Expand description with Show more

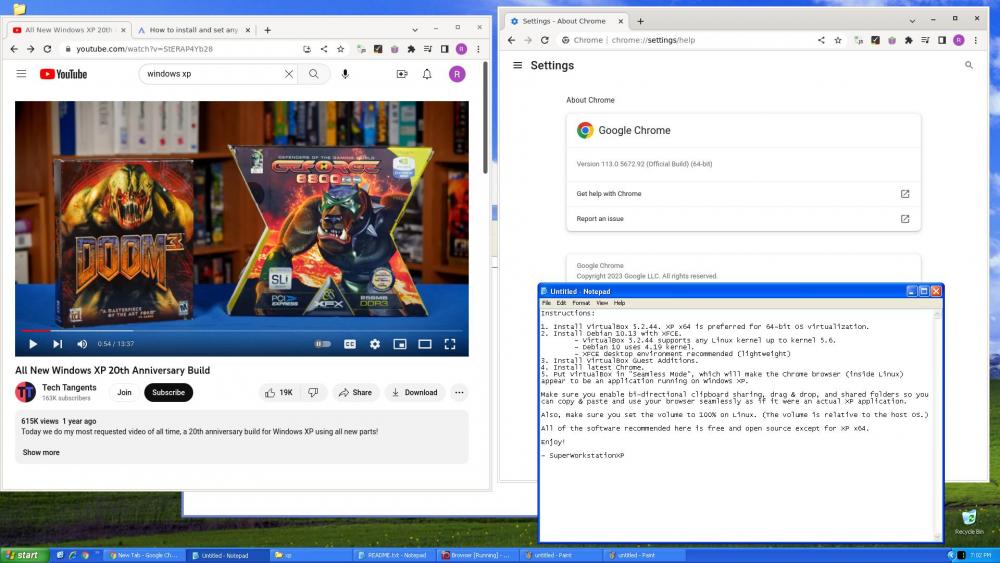(41, 452)
